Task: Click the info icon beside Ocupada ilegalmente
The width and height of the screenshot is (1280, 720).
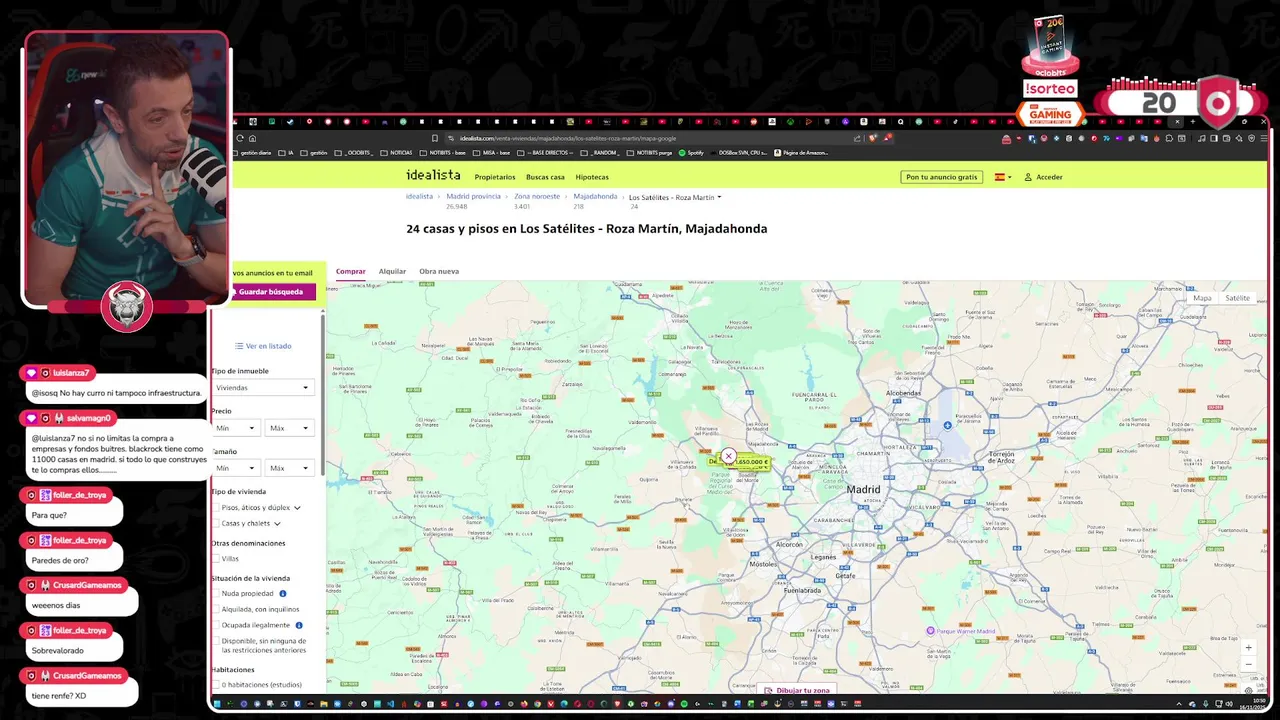Action: [299, 625]
